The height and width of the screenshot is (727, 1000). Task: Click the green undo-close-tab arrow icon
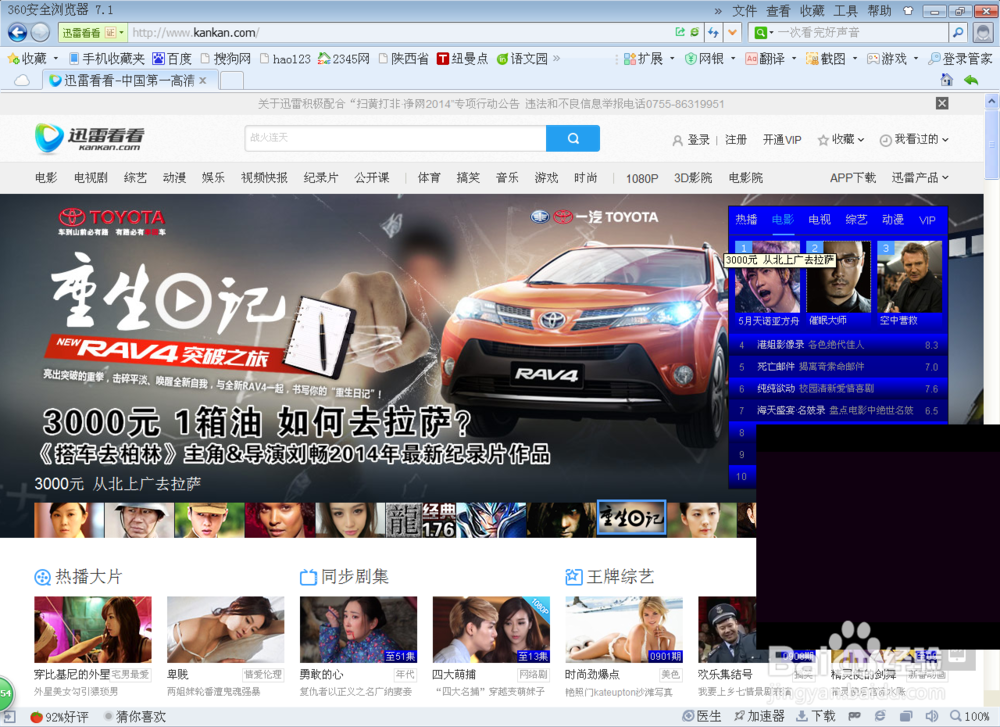pos(971,80)
